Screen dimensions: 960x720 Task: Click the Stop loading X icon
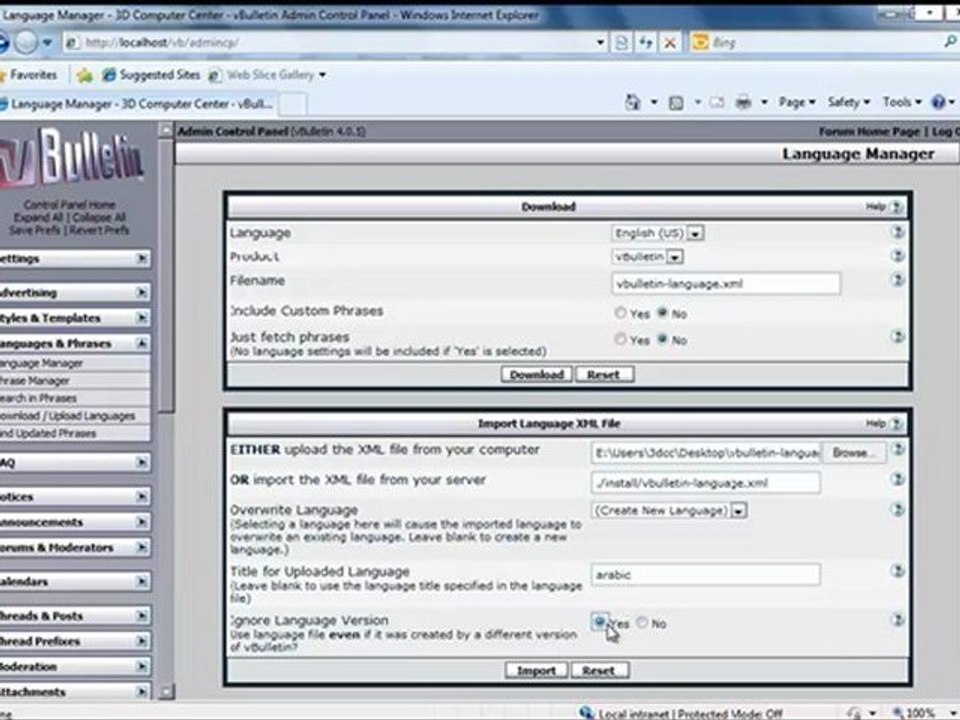[x=670, y=43]
